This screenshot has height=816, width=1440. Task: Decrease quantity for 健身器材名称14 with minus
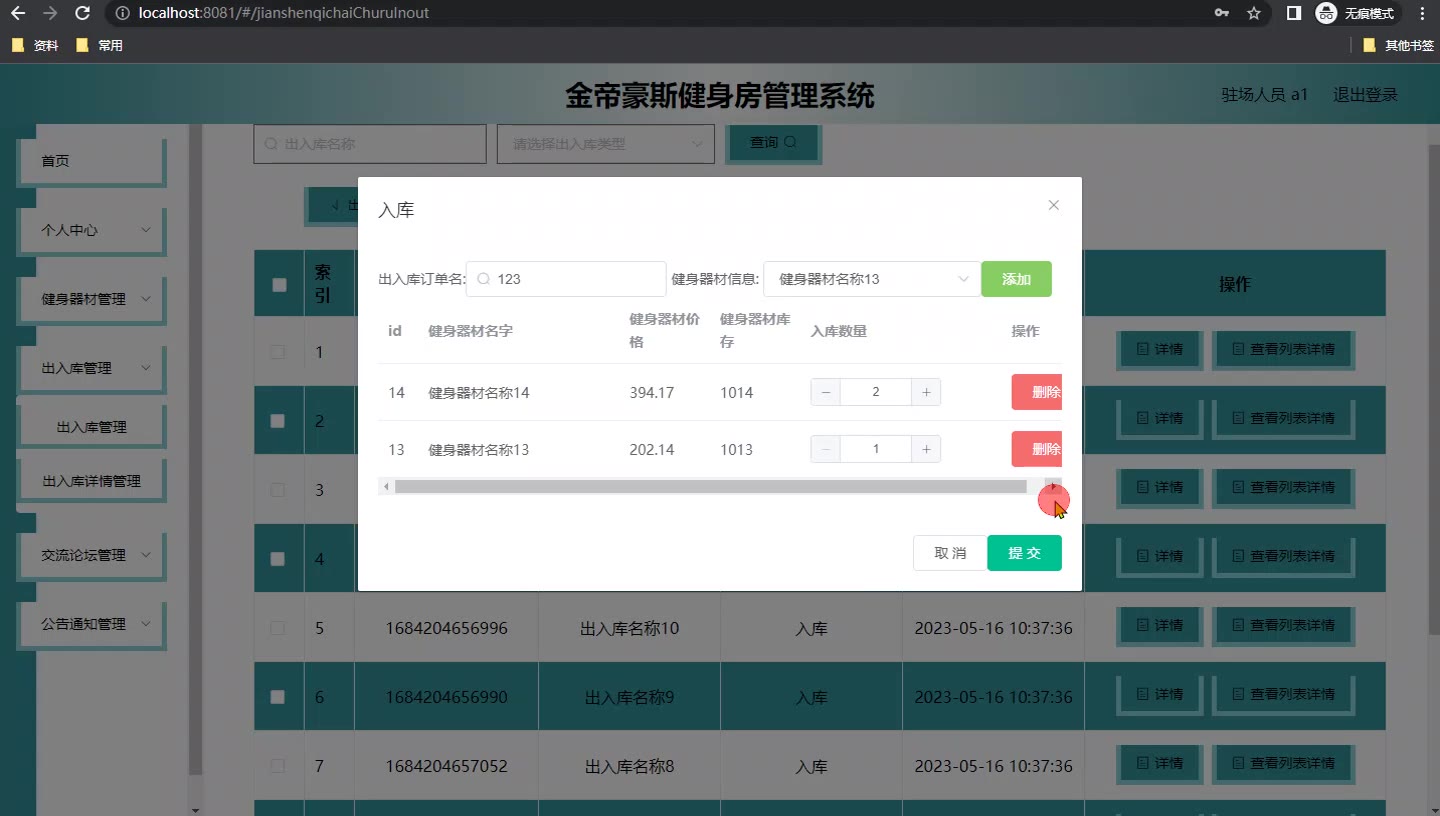825,392
